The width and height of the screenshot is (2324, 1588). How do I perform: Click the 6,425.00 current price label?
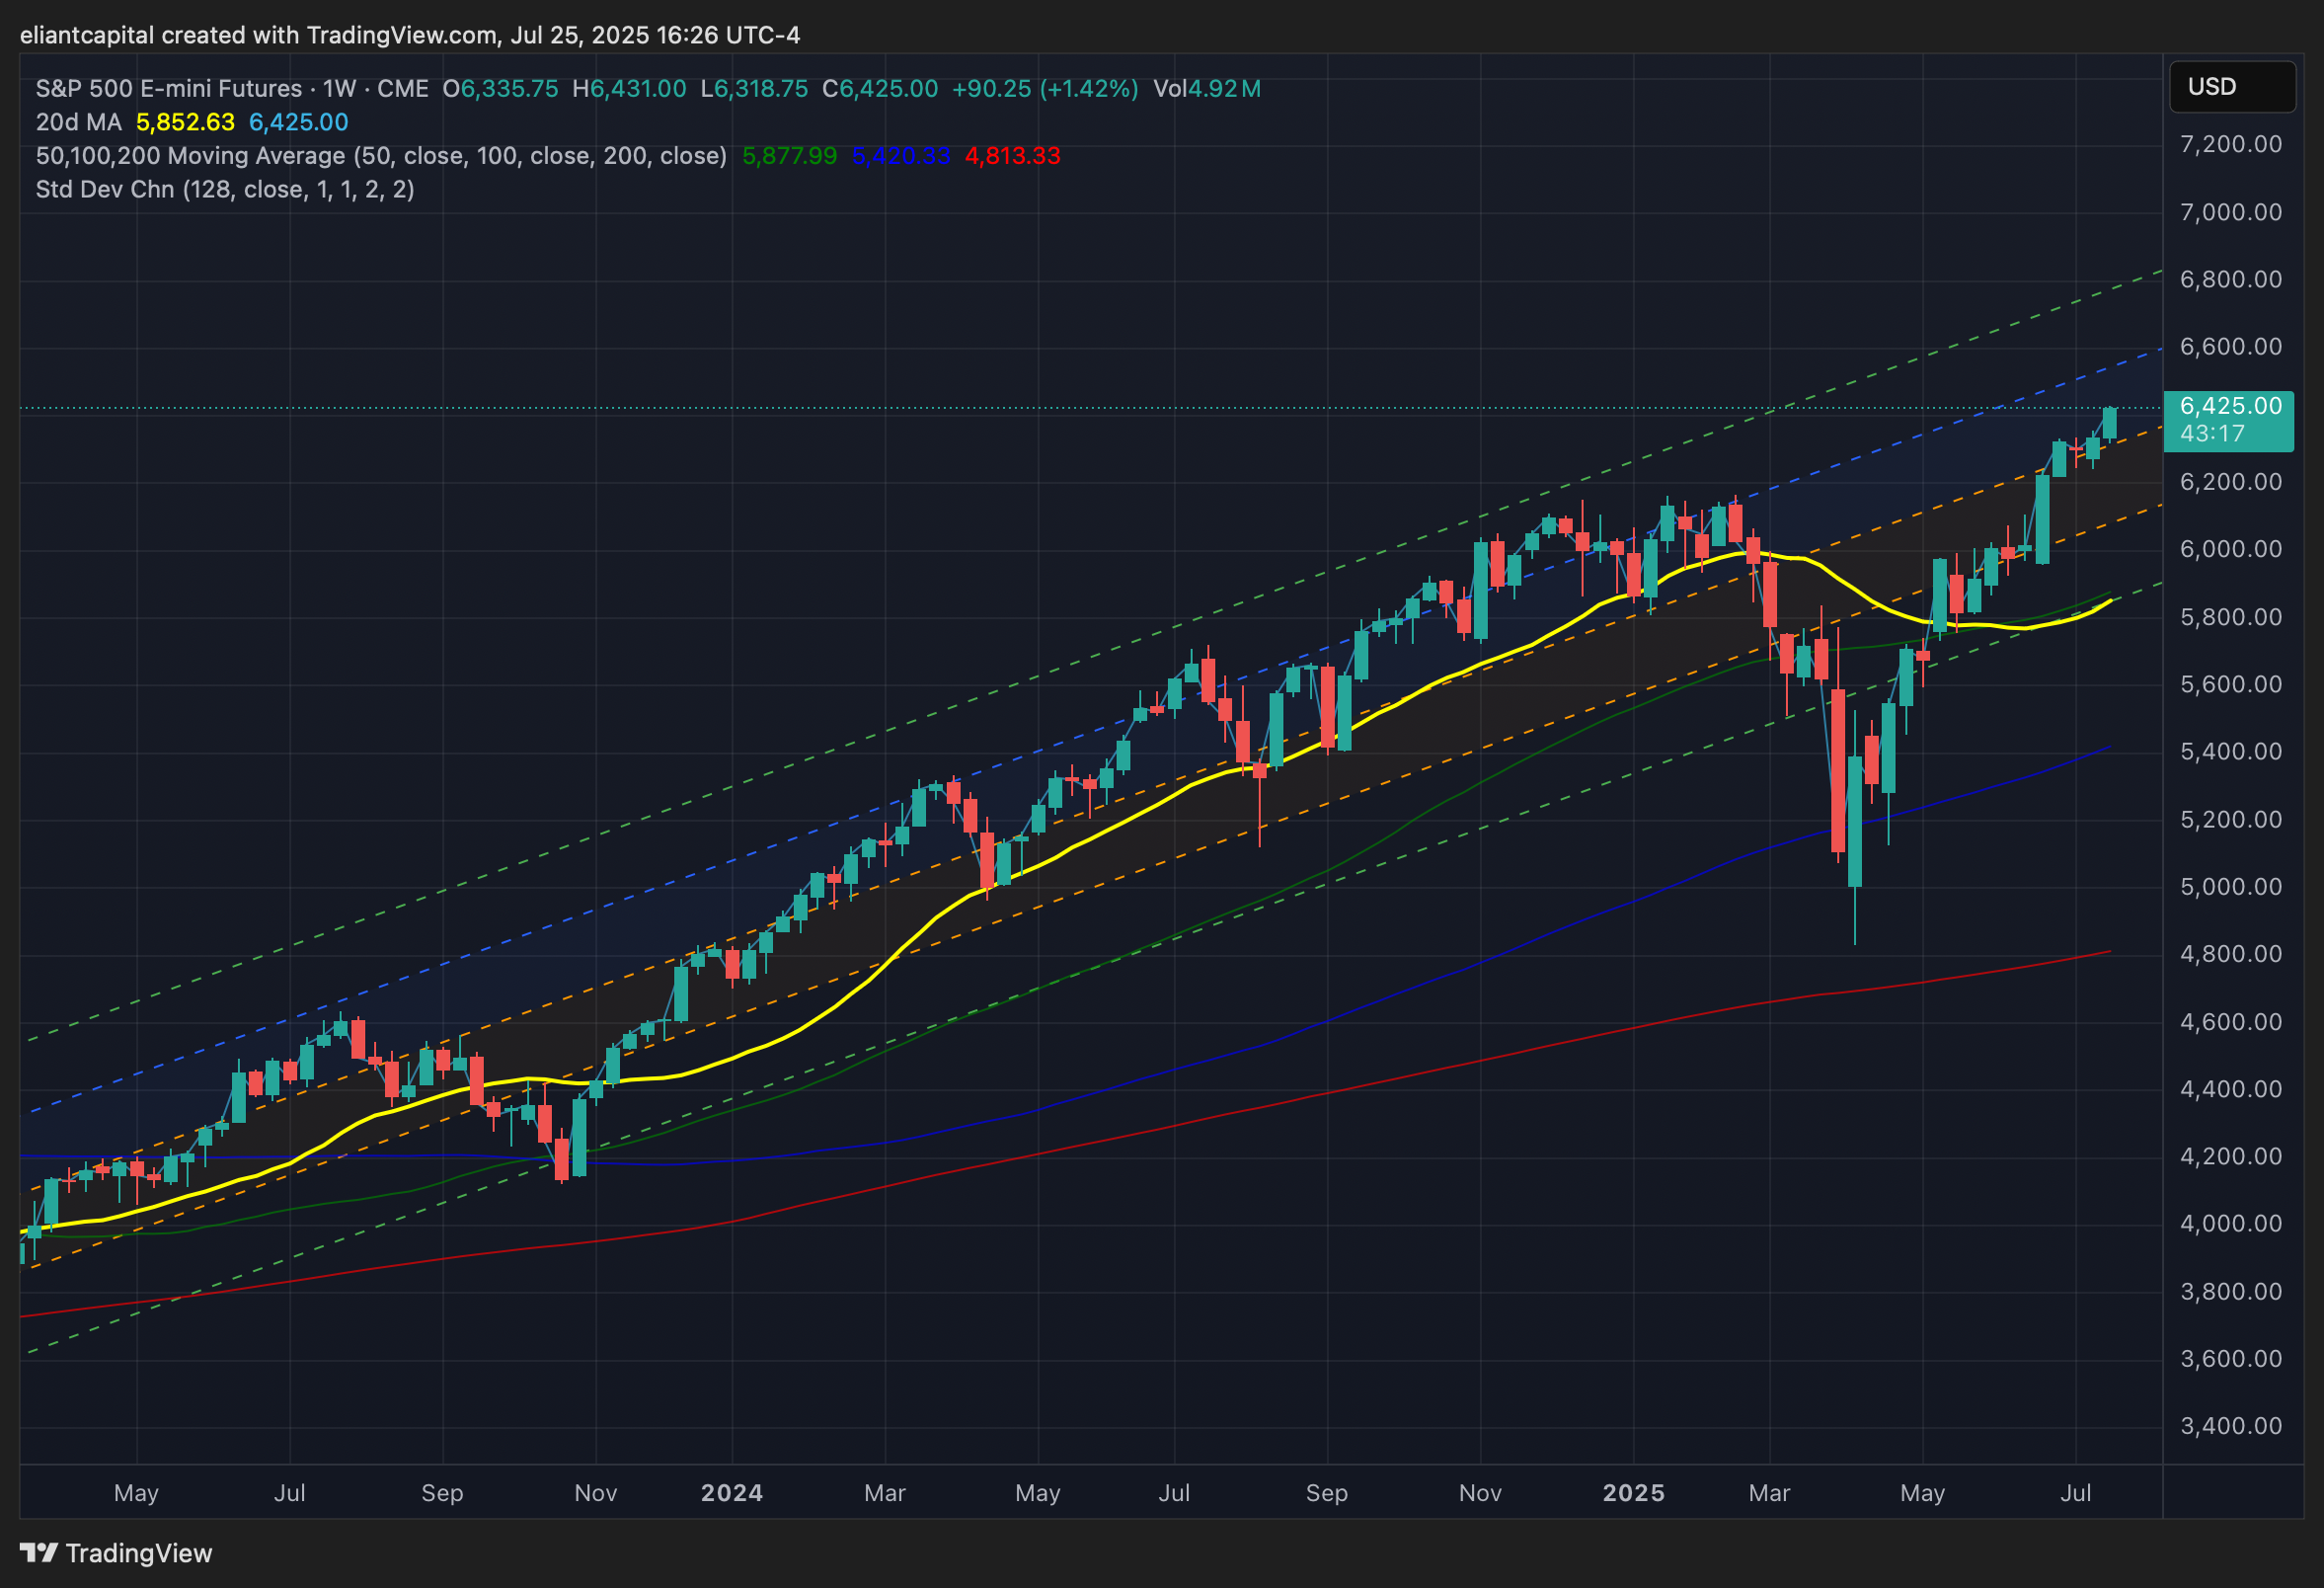[2230, 406]
